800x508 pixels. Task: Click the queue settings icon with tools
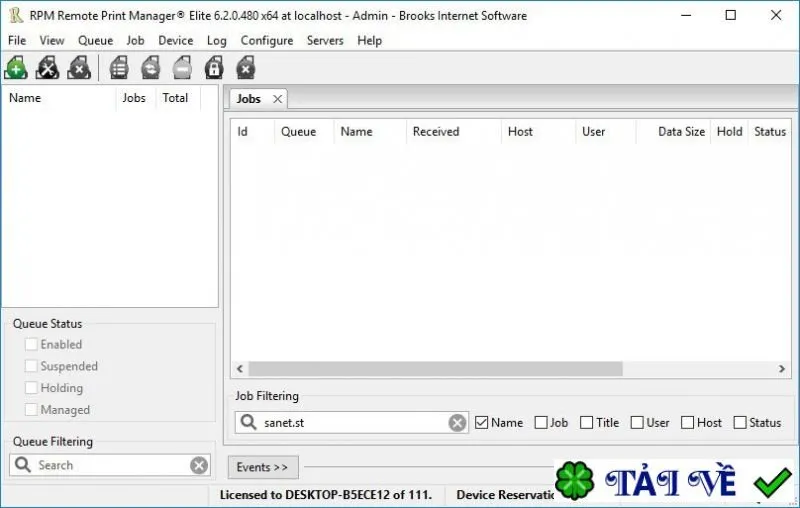click(x=47, y=68)
